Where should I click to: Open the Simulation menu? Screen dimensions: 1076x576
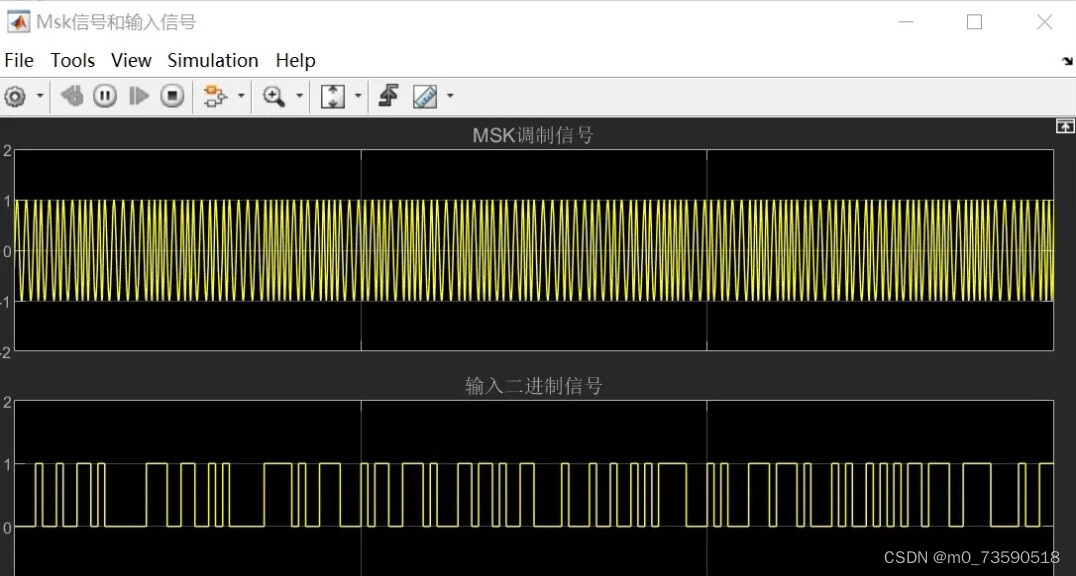coord(213,60)
